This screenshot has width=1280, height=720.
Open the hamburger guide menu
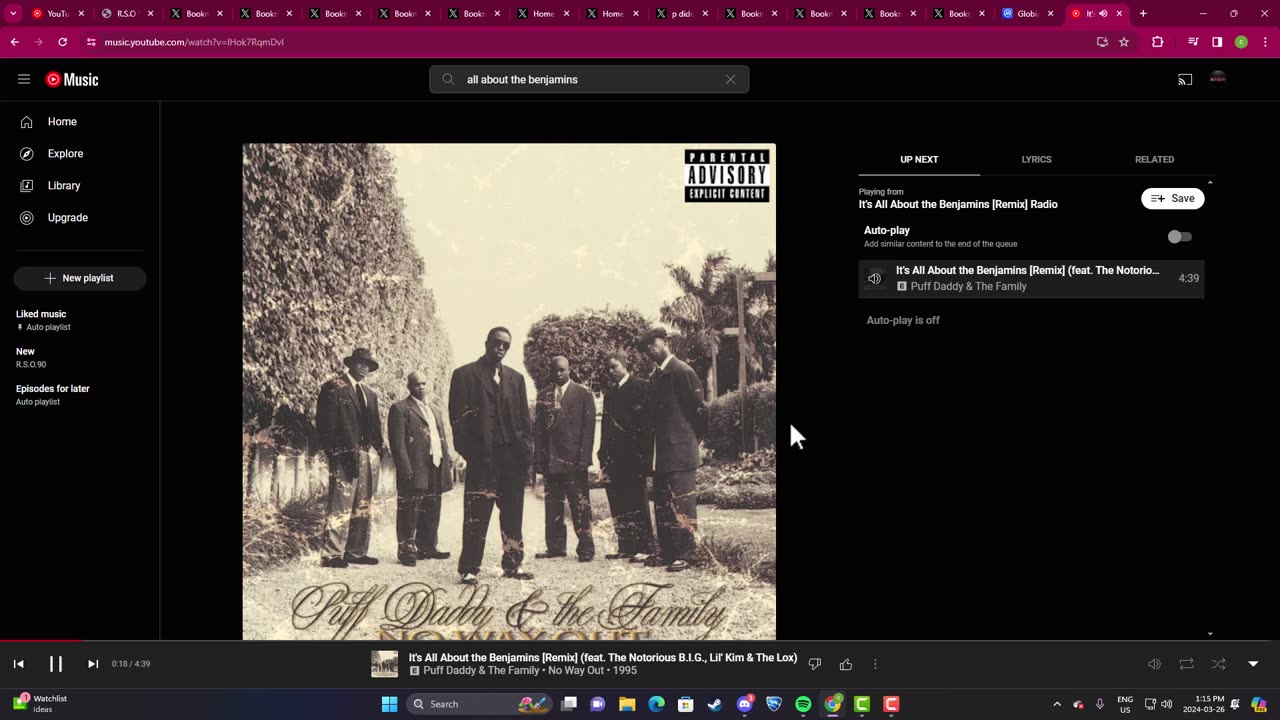pyautogui.click(x=24, y=79)
